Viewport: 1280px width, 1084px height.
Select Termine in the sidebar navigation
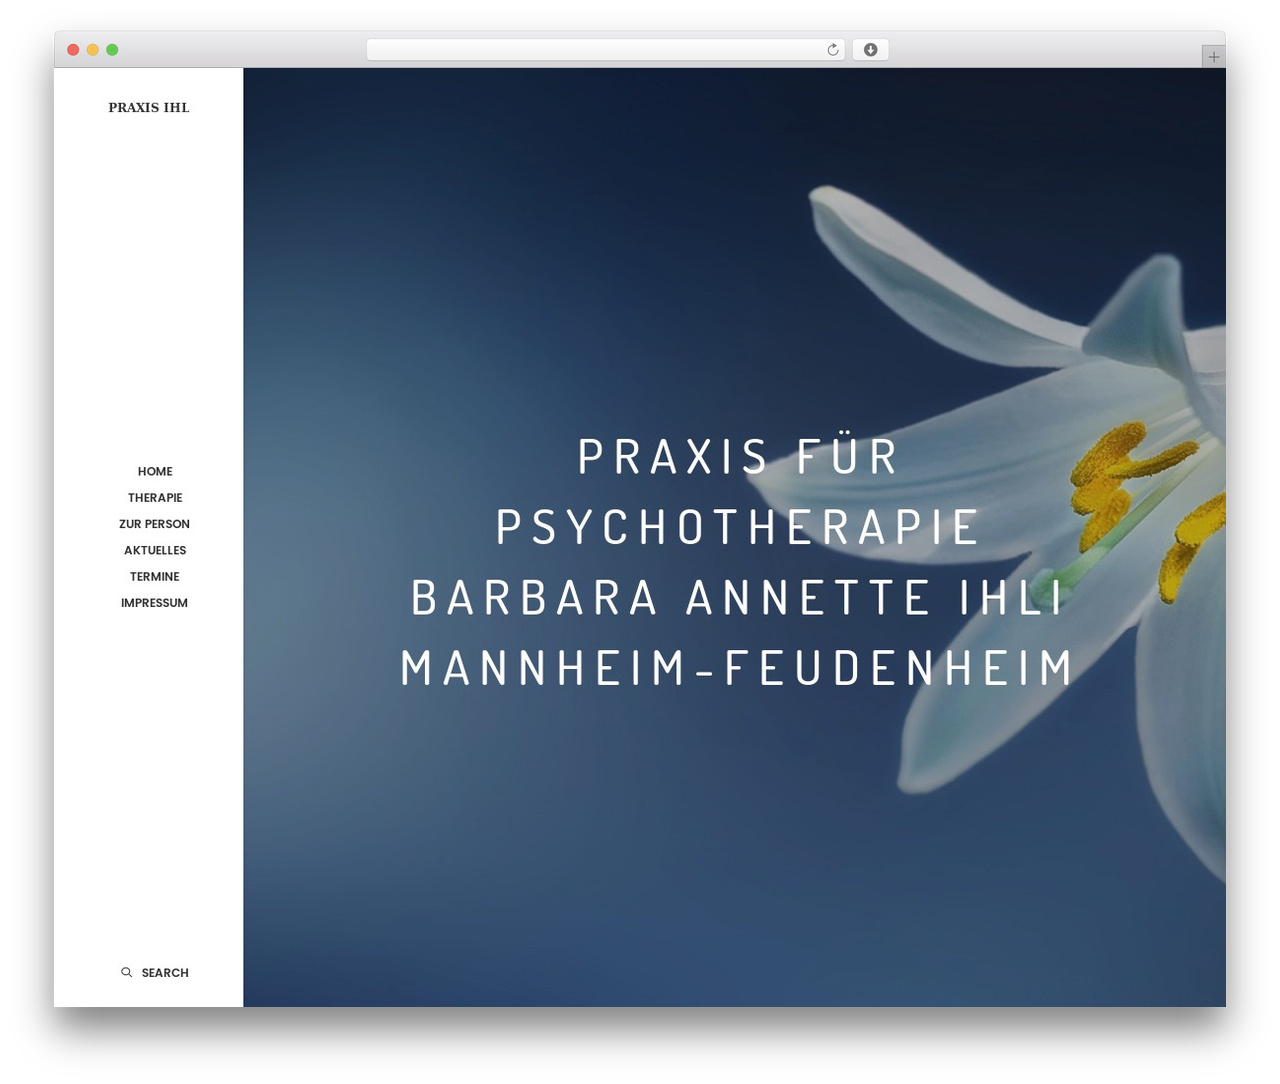point(155,576)
